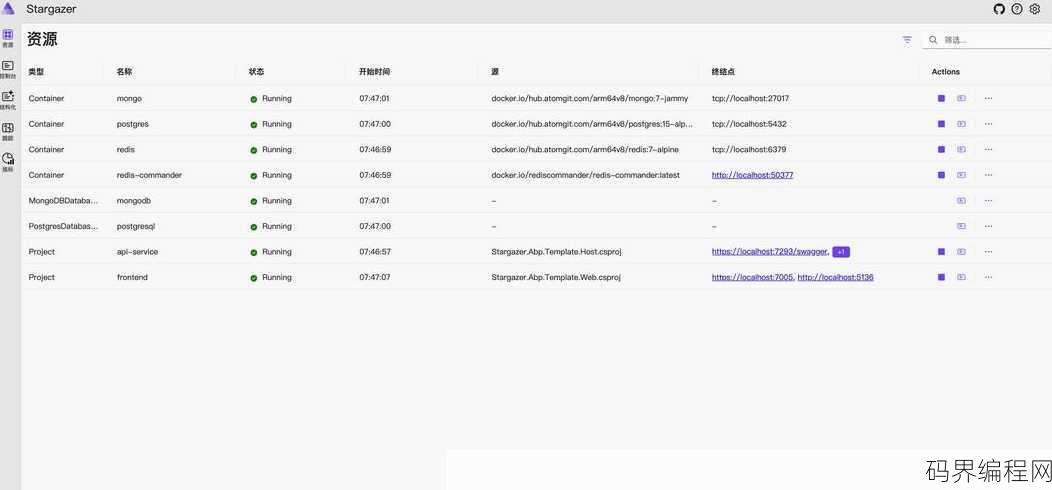Screen dimensions: 1052x490
Task: Click the Stargazer.Abp.Template.Web.csproj source
Action: coord(556,277)
